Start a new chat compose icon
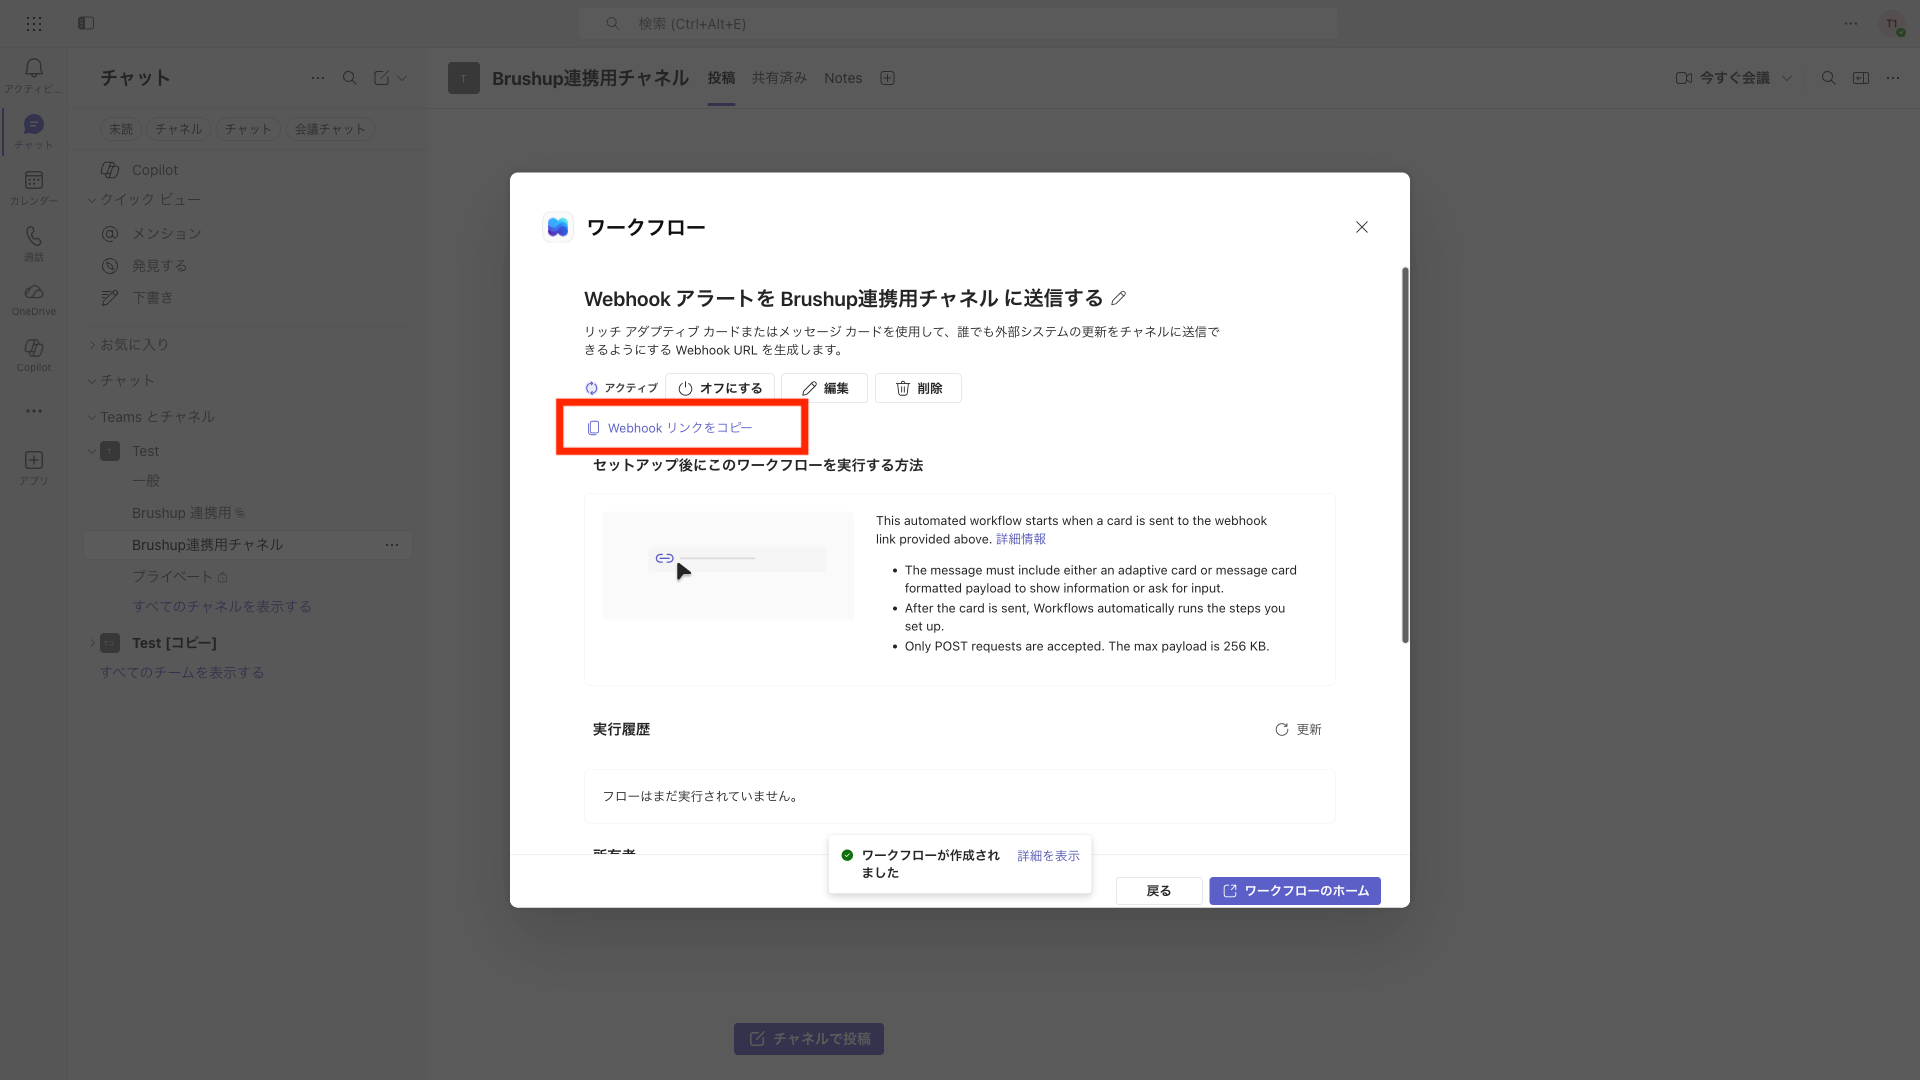 [381, 77]
